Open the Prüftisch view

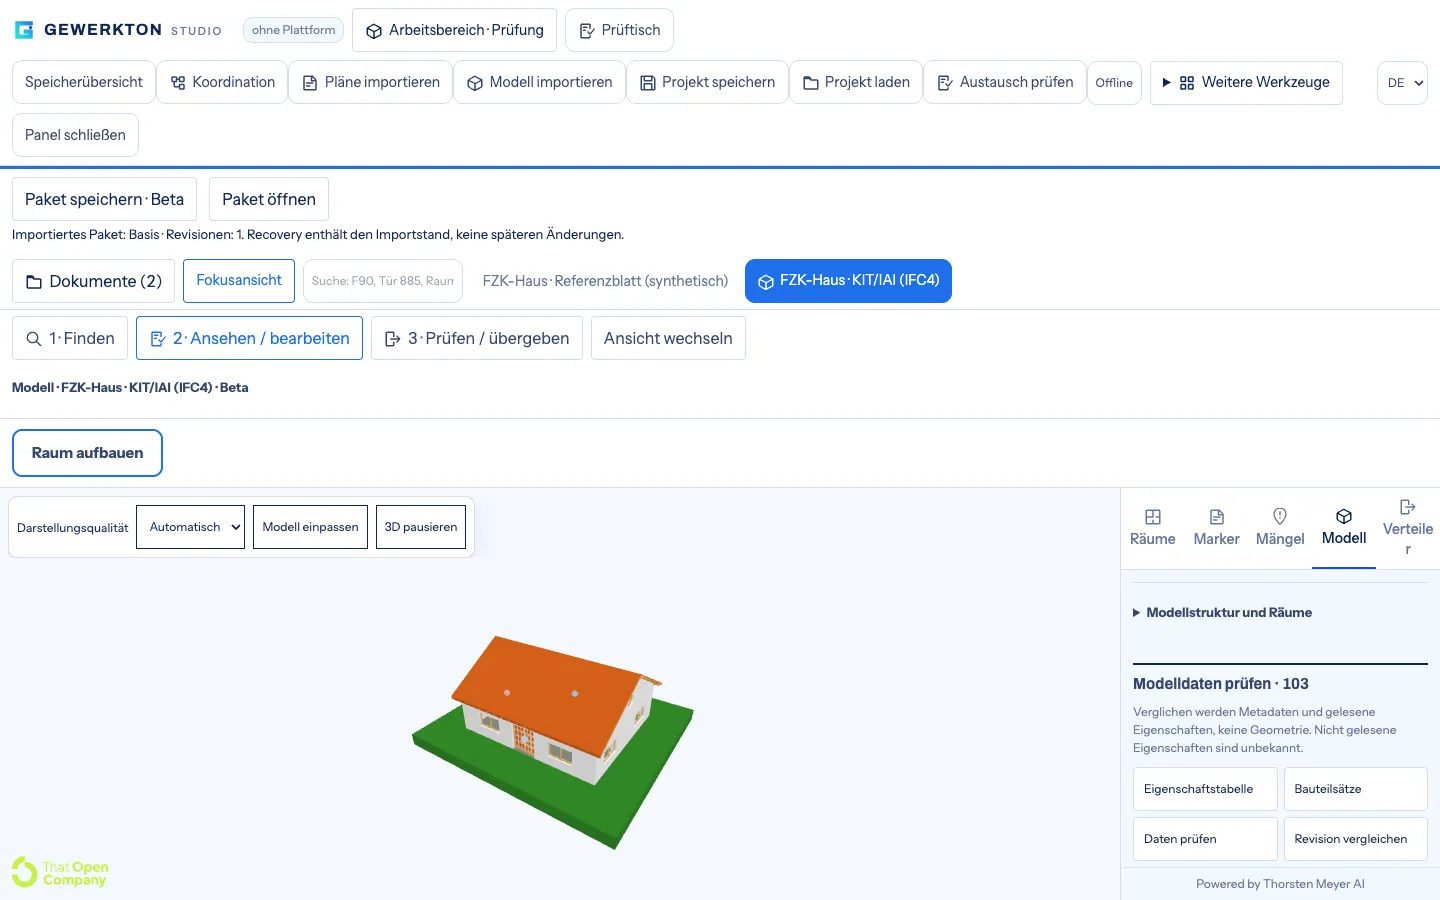point(619,30)
